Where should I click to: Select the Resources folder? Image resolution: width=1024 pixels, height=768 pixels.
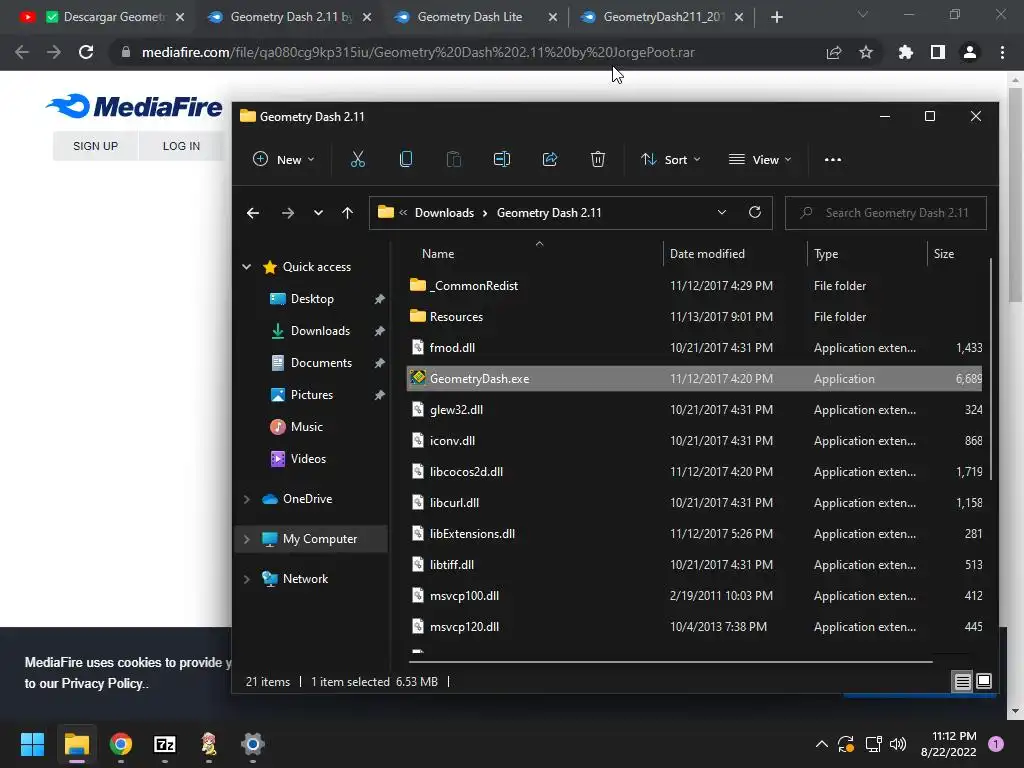pyautogui.click(x=694, y=317)
